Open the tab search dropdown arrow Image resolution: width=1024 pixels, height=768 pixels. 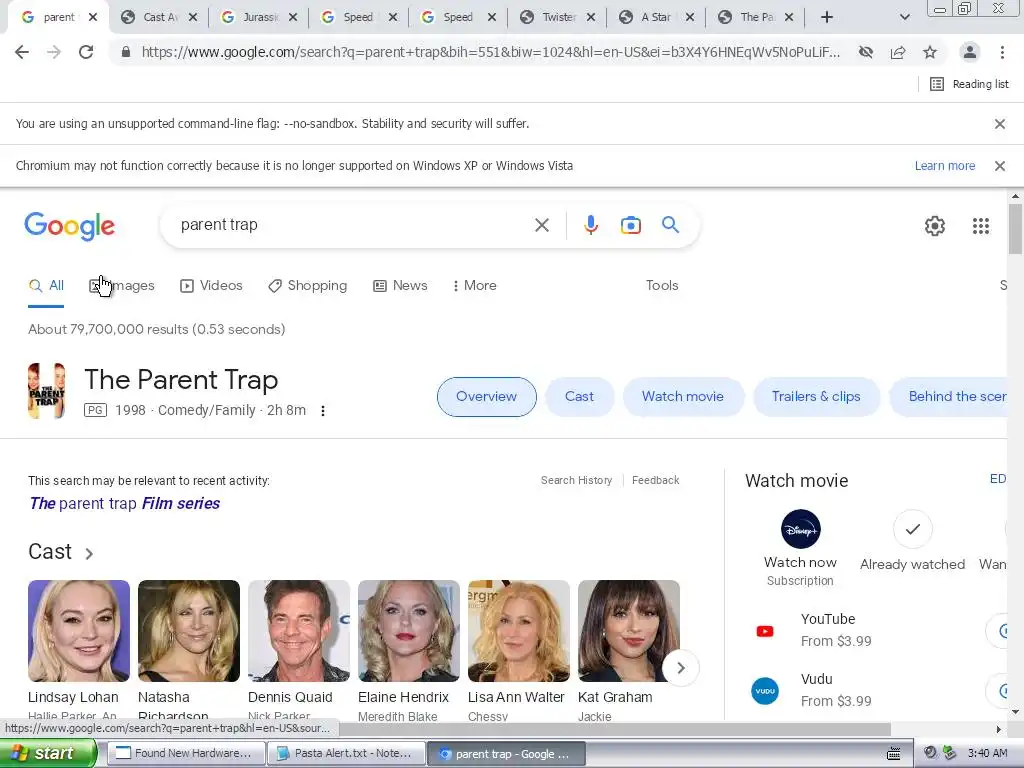[x=904, y=17]
